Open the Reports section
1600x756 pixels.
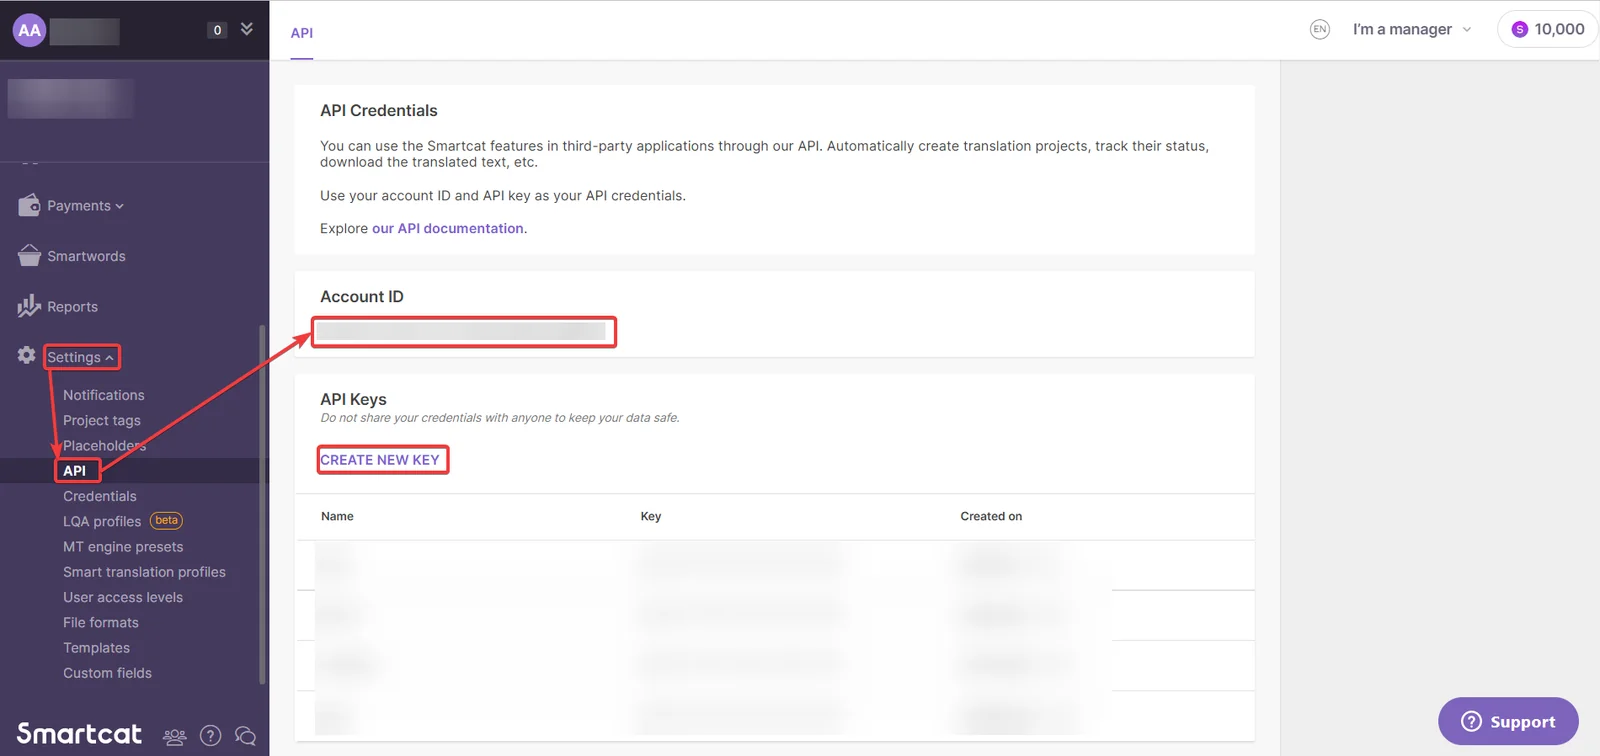(x=72, y=307)
